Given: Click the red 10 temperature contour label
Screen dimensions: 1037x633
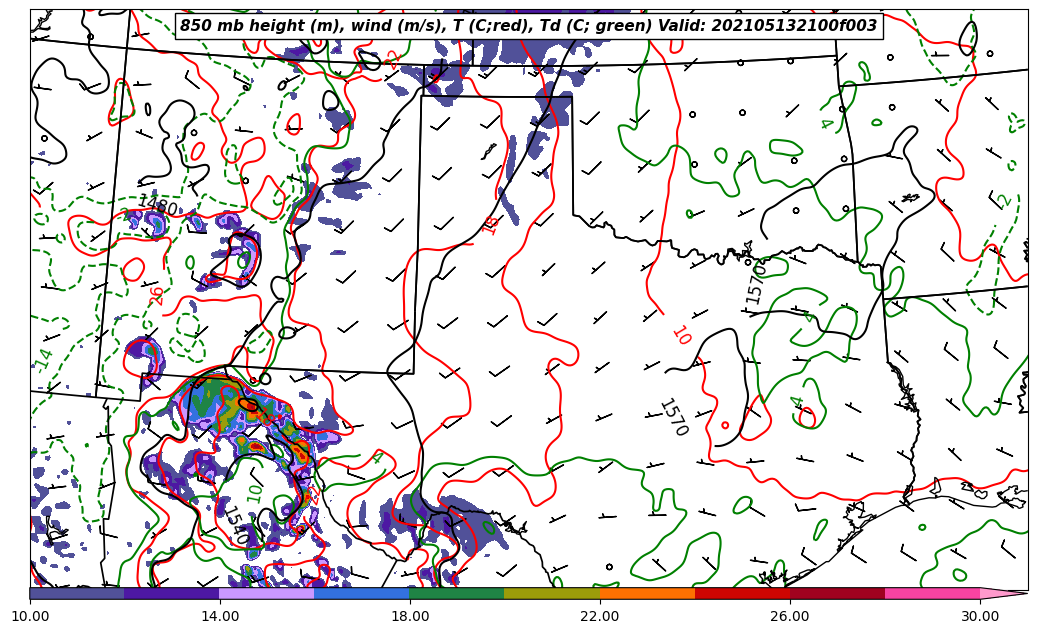Looking at the screenshot, I should [681, 335].
